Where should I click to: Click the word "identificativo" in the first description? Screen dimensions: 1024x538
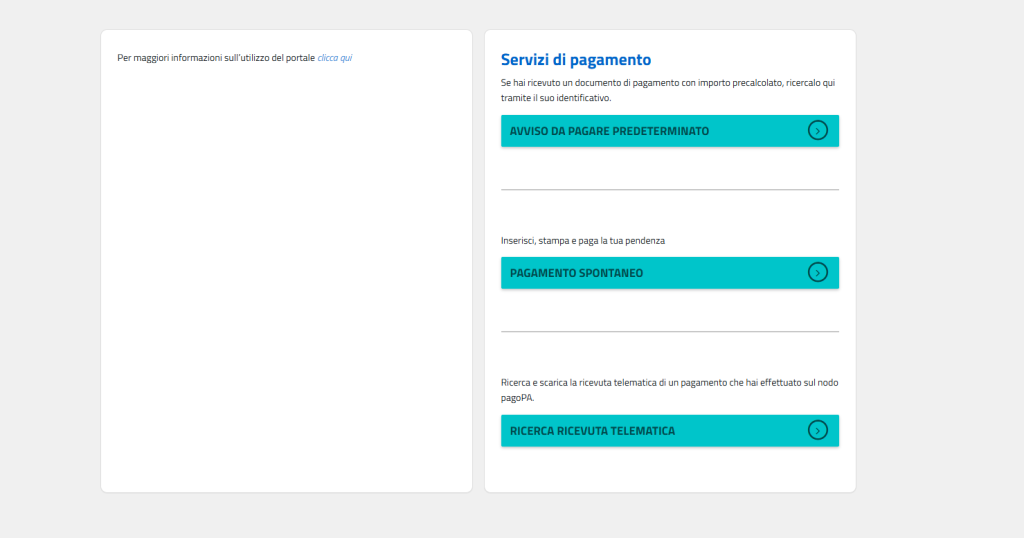click(x=580, y=98)
